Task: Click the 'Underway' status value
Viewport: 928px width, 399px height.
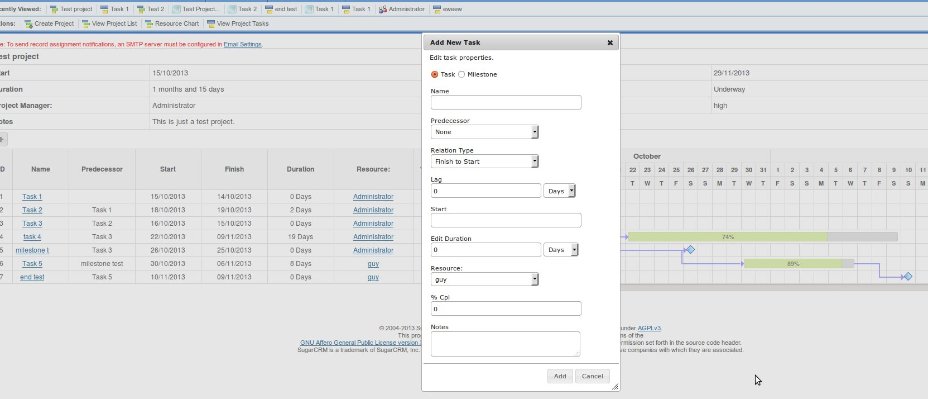Action: (729, 89)
